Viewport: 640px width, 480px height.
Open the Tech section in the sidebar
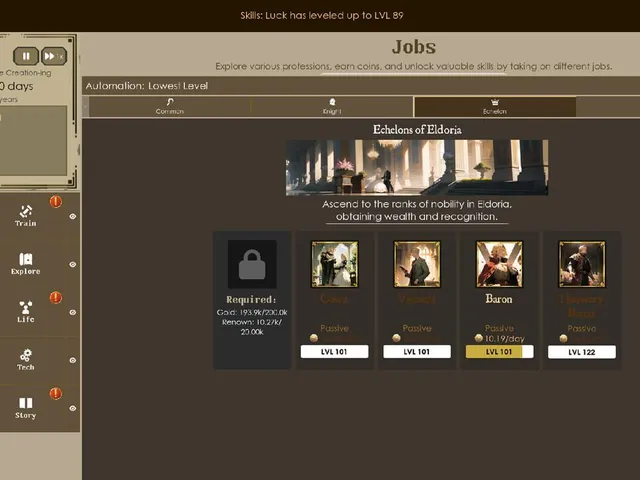pos(26,360)
